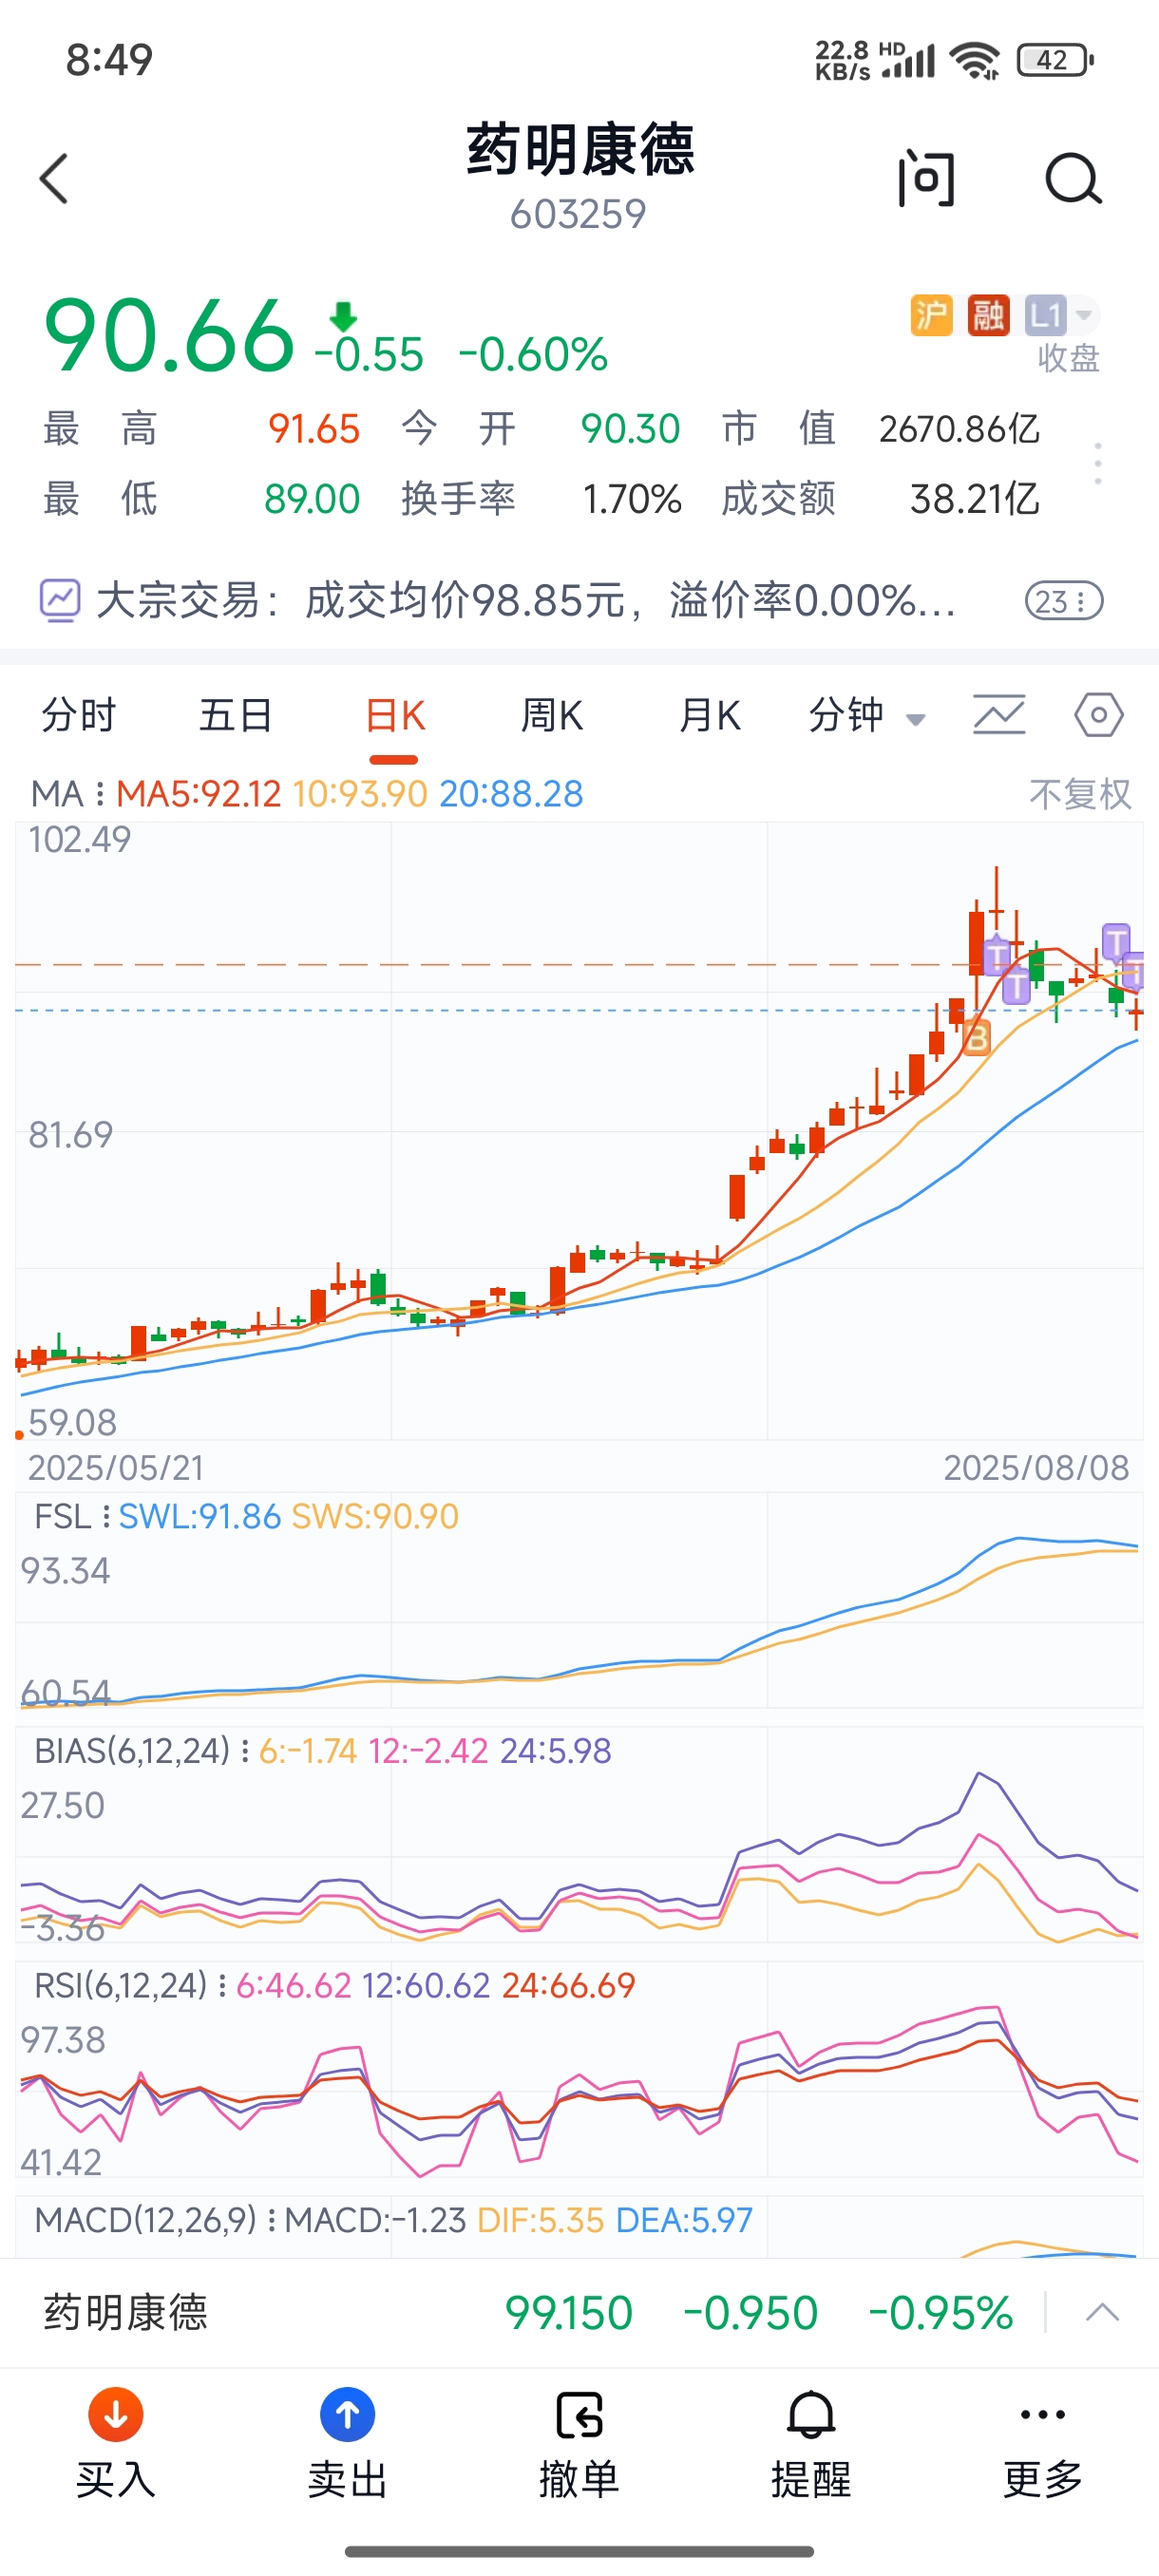1159x2576 pixels.
Task: Open chart settings hexagon icon
Action: coord(1099,715)
